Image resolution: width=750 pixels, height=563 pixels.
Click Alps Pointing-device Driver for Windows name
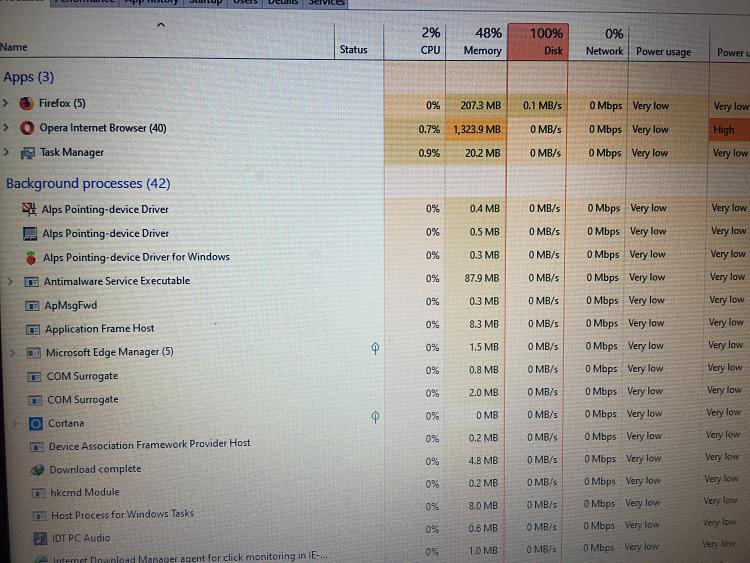click(136, 257)
